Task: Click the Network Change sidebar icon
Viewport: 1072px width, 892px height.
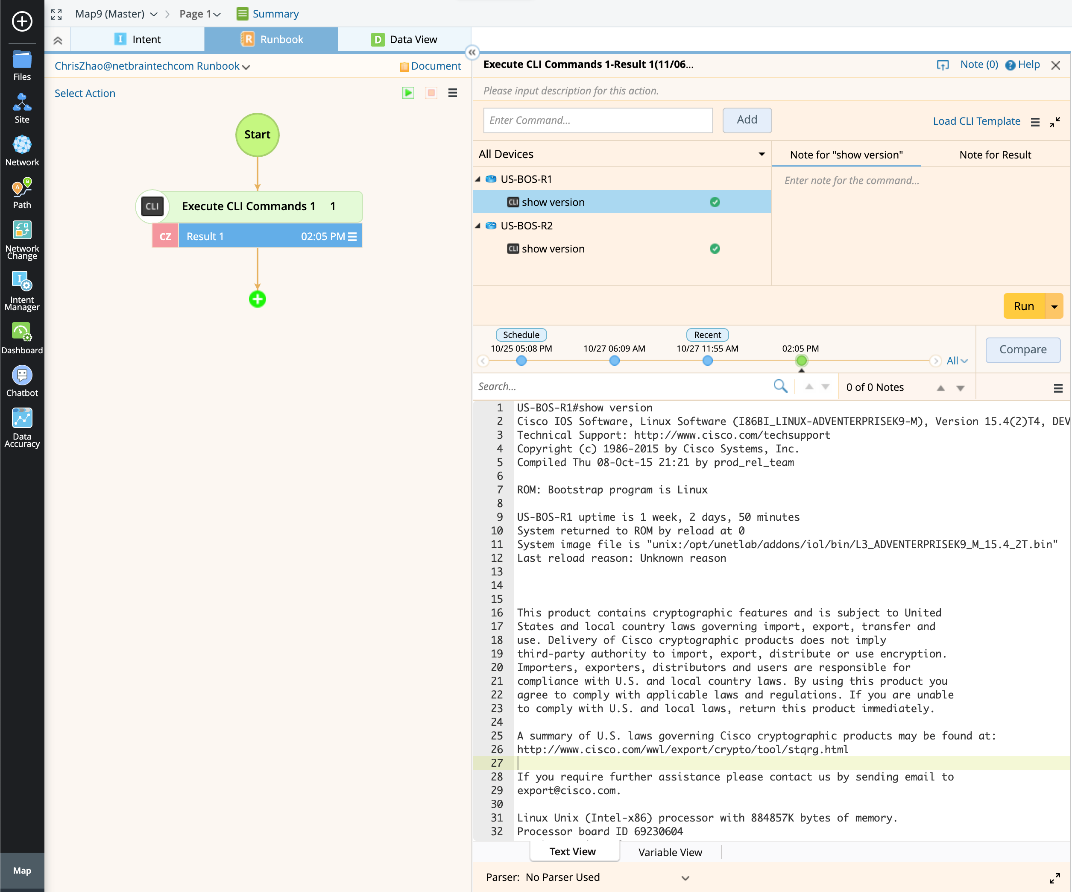Action: click(x=22, y=232)
